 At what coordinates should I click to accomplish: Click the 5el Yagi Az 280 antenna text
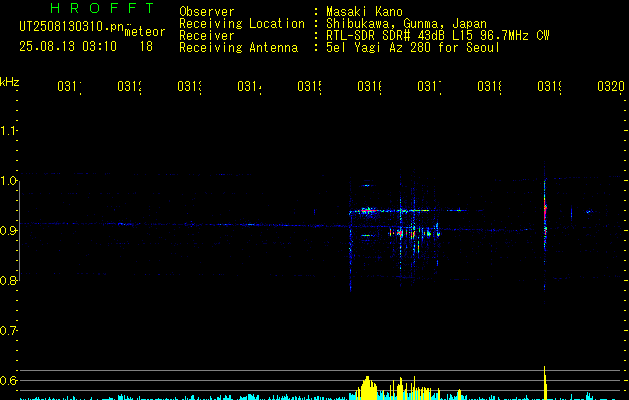413,48
